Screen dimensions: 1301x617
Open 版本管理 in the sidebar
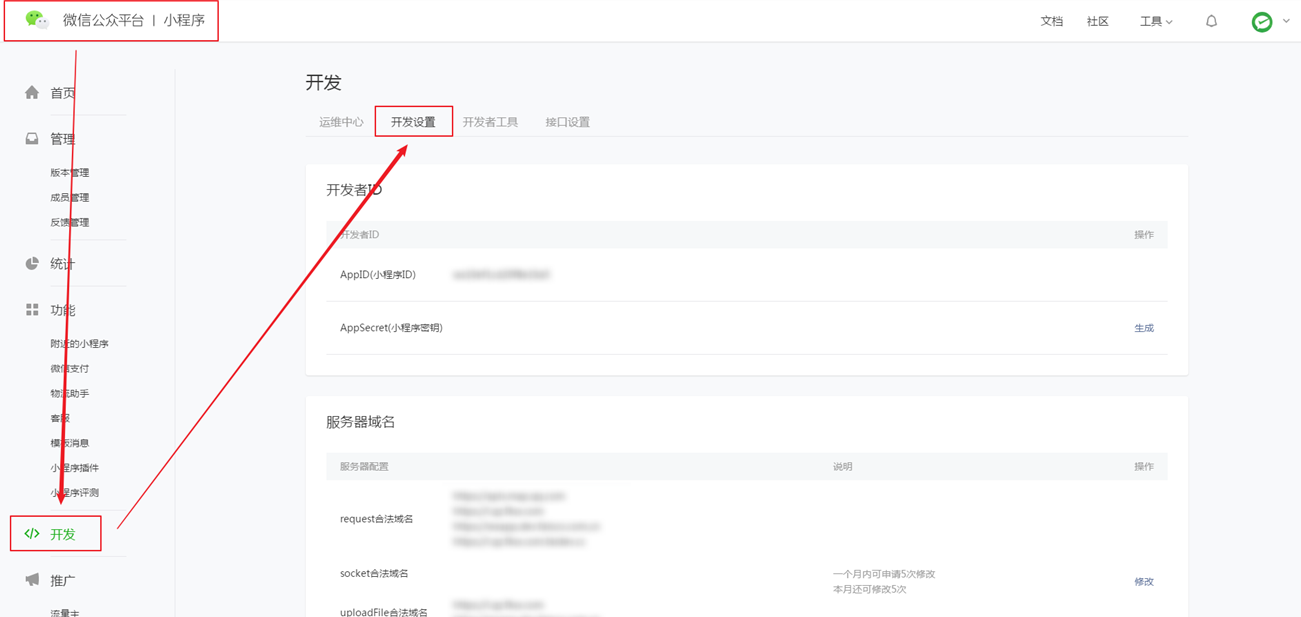coord(70,173)
